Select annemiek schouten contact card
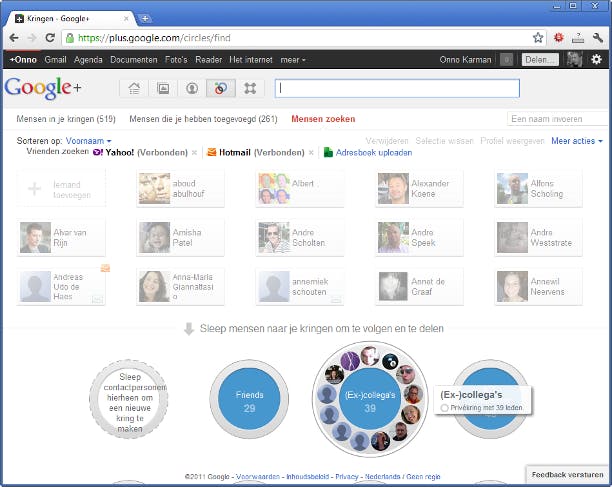Viewport: 612px width, 487px height. (300, 286)
